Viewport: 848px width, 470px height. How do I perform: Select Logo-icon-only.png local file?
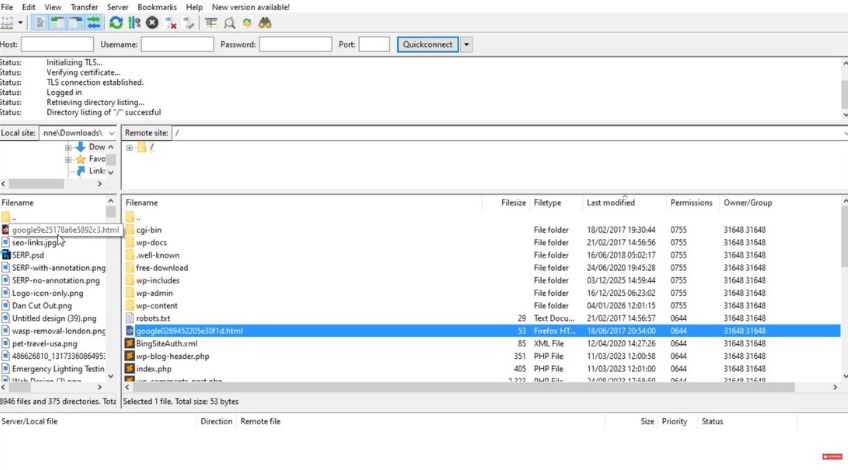pyautogui.click(x=48, y=293)
